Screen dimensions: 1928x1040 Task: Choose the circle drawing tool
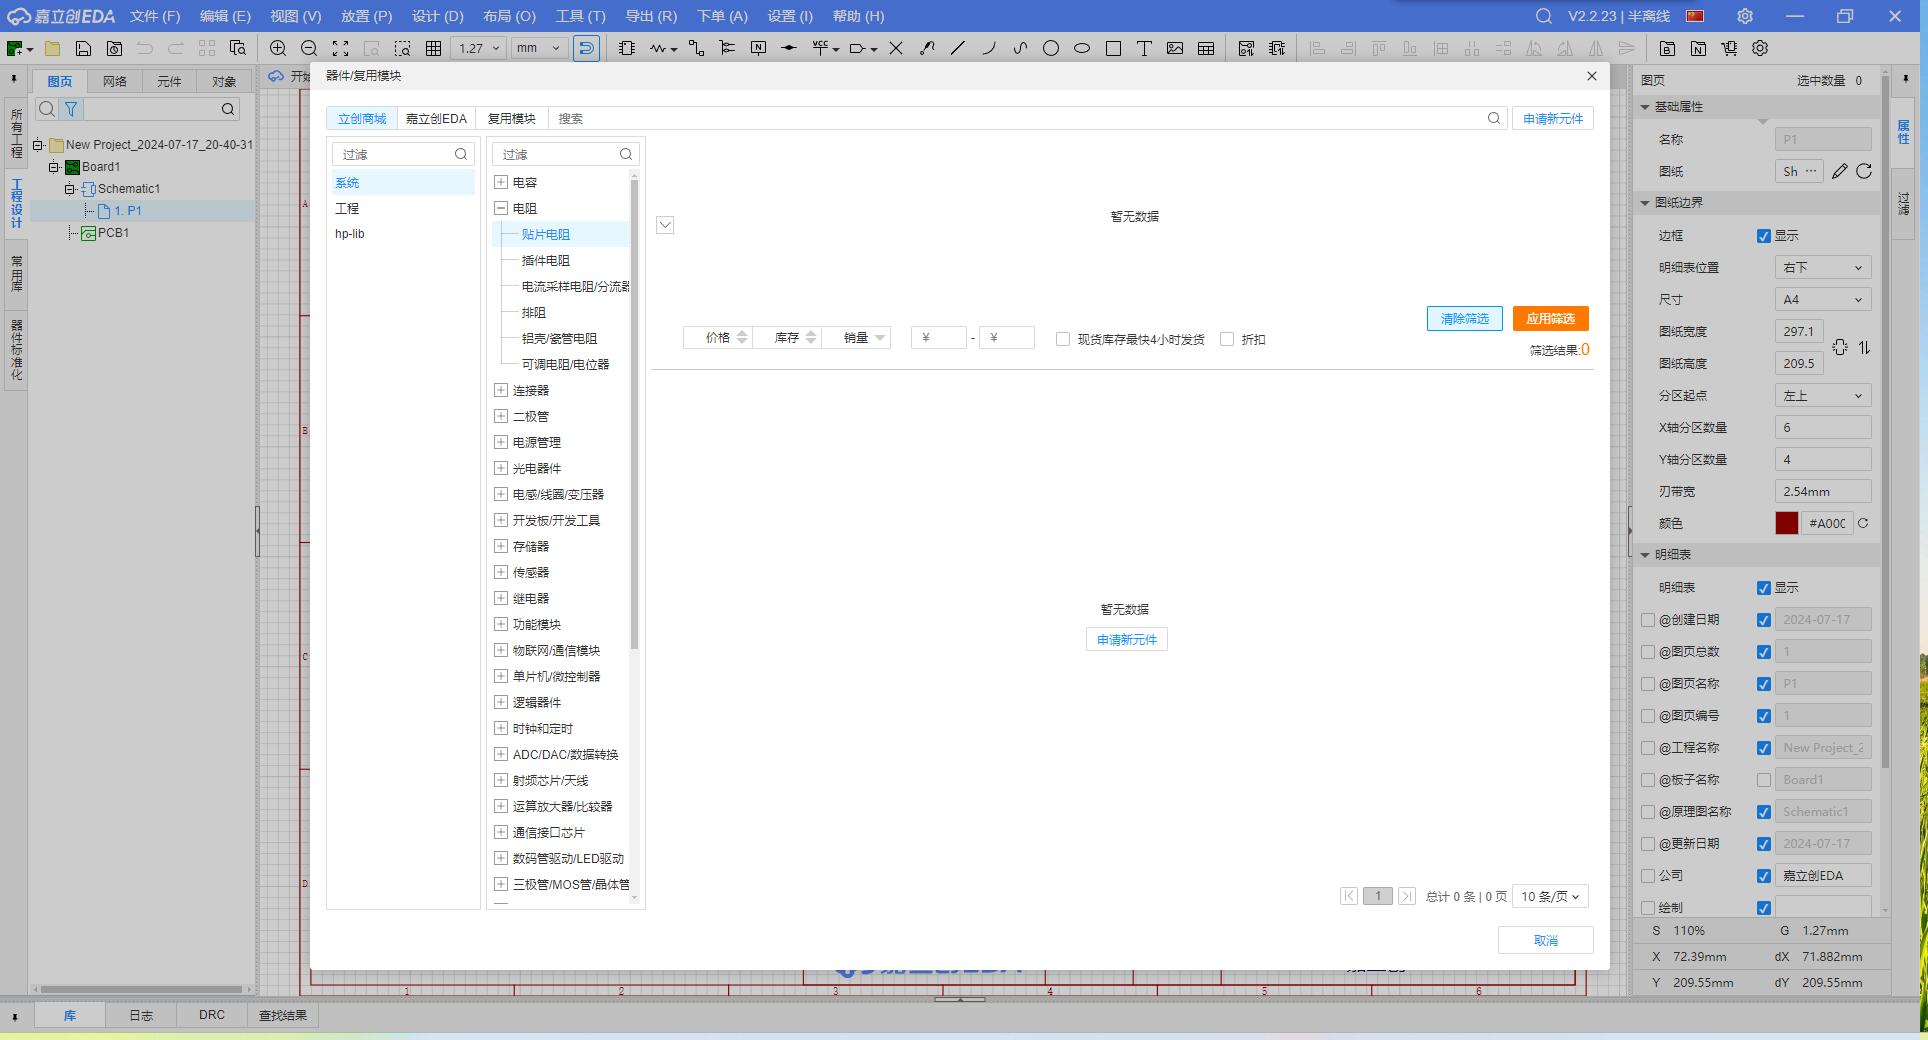(x=1051, y=48)
